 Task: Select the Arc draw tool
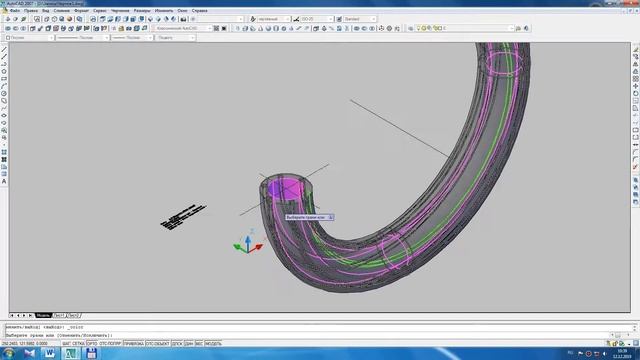click(x=4, y=86)
